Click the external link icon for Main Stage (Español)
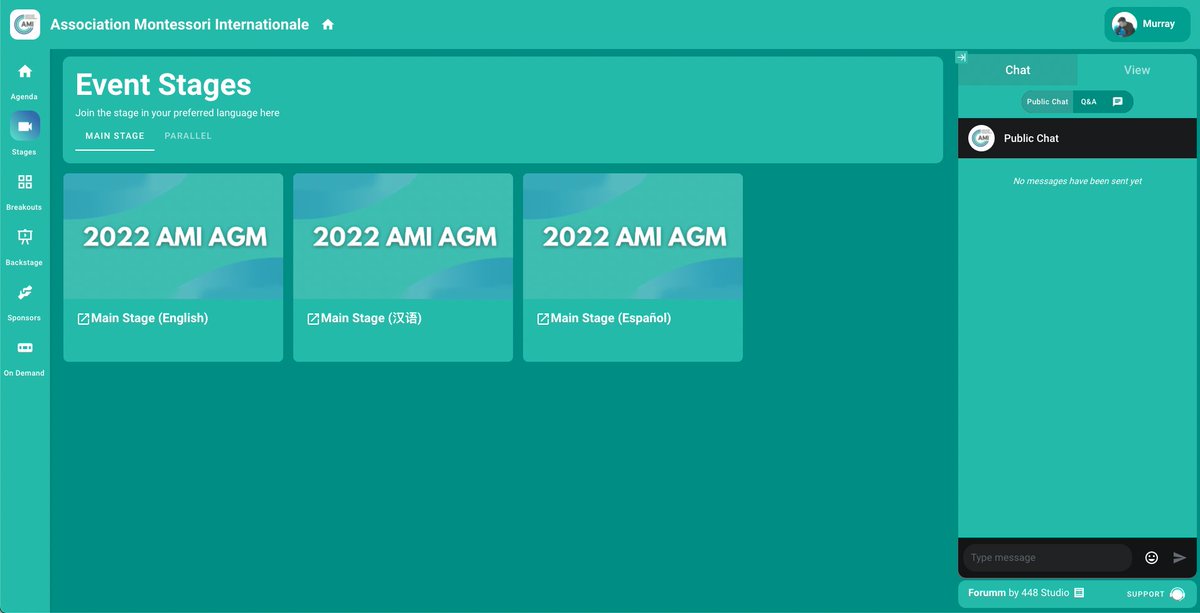Image resolution: width=1200 pixels, height=613 pixels. tap(543, 319)
